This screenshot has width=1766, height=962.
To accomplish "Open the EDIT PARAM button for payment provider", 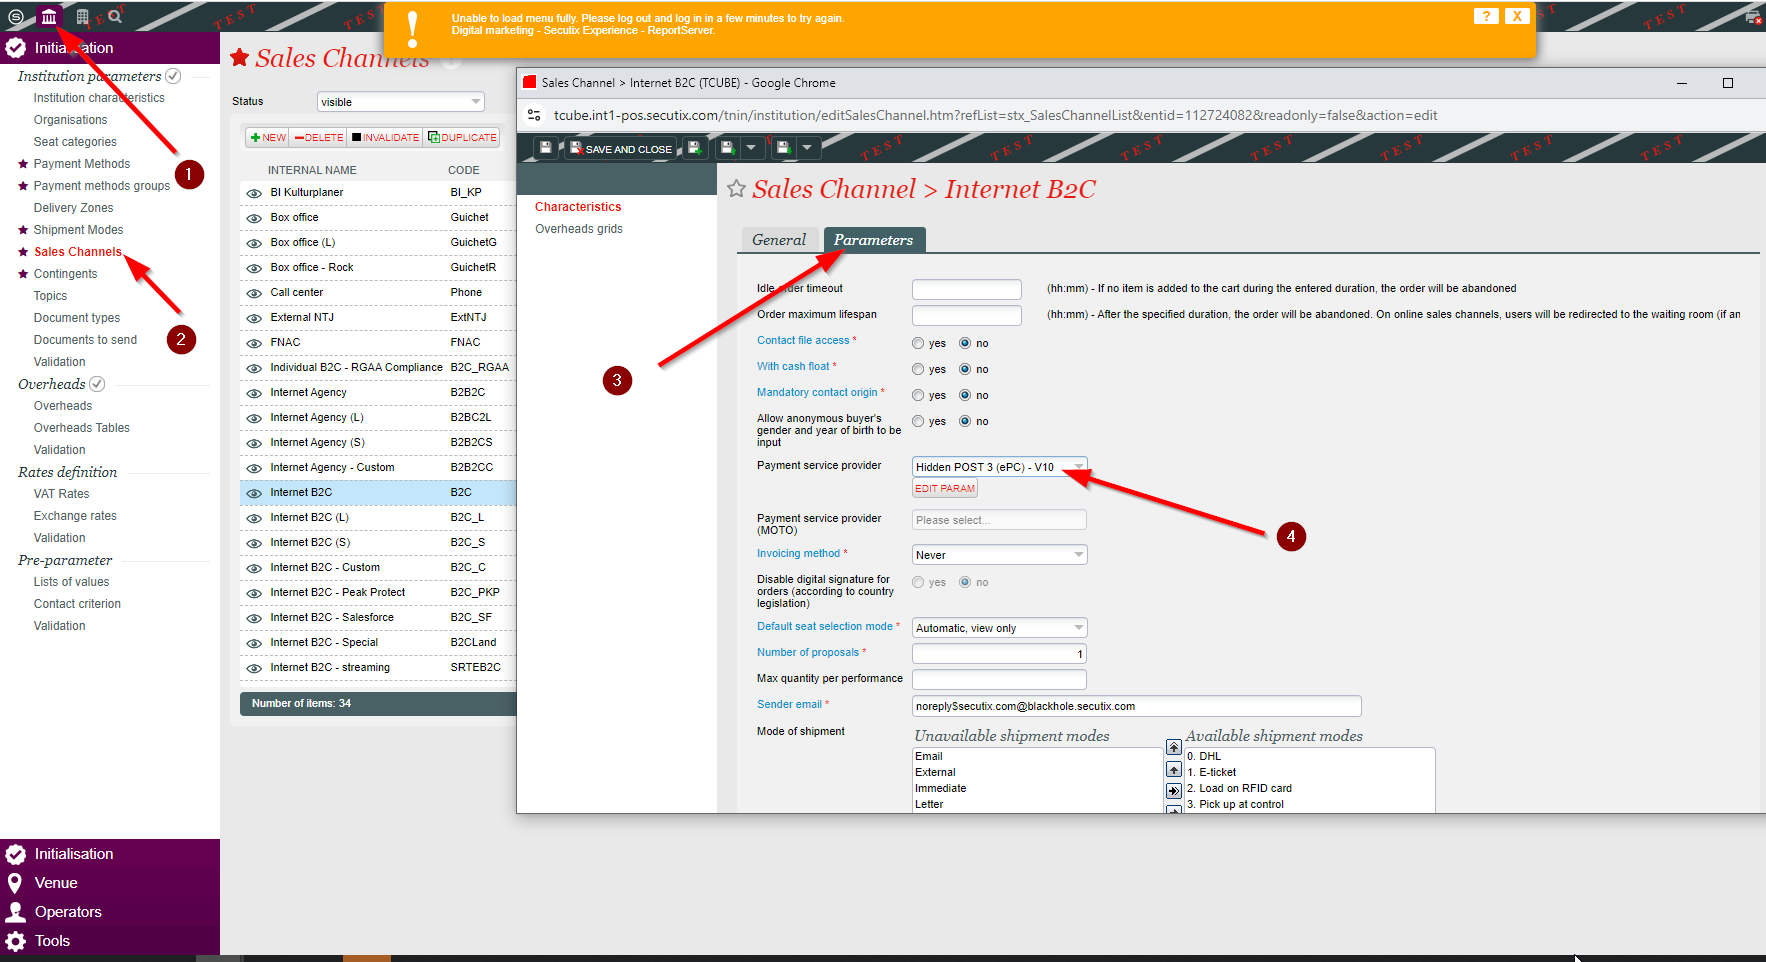I will pyautogui.click(x=943, y=488).
